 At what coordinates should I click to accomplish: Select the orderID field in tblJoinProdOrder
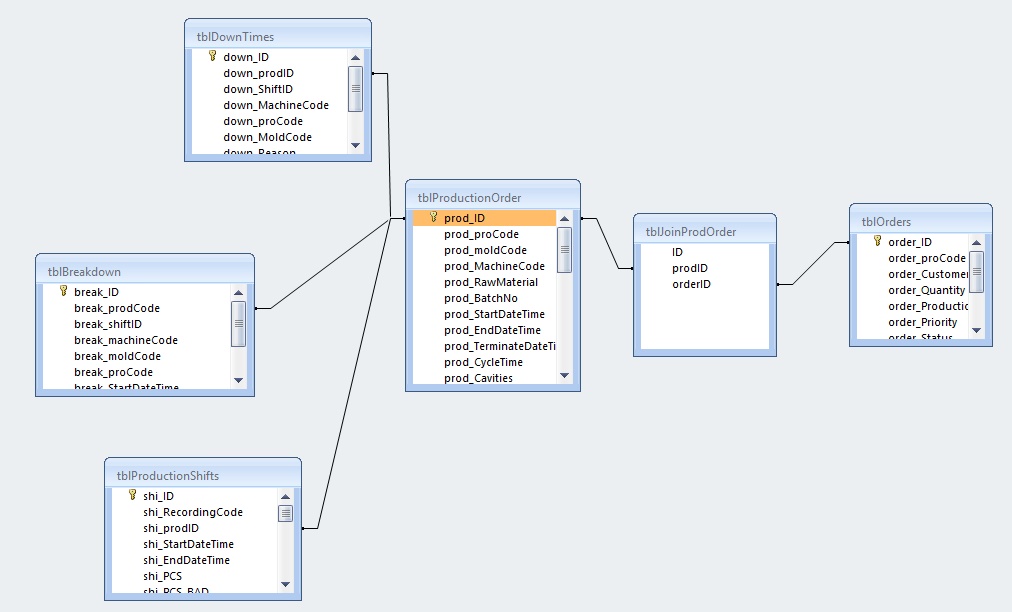click(691, 284)
